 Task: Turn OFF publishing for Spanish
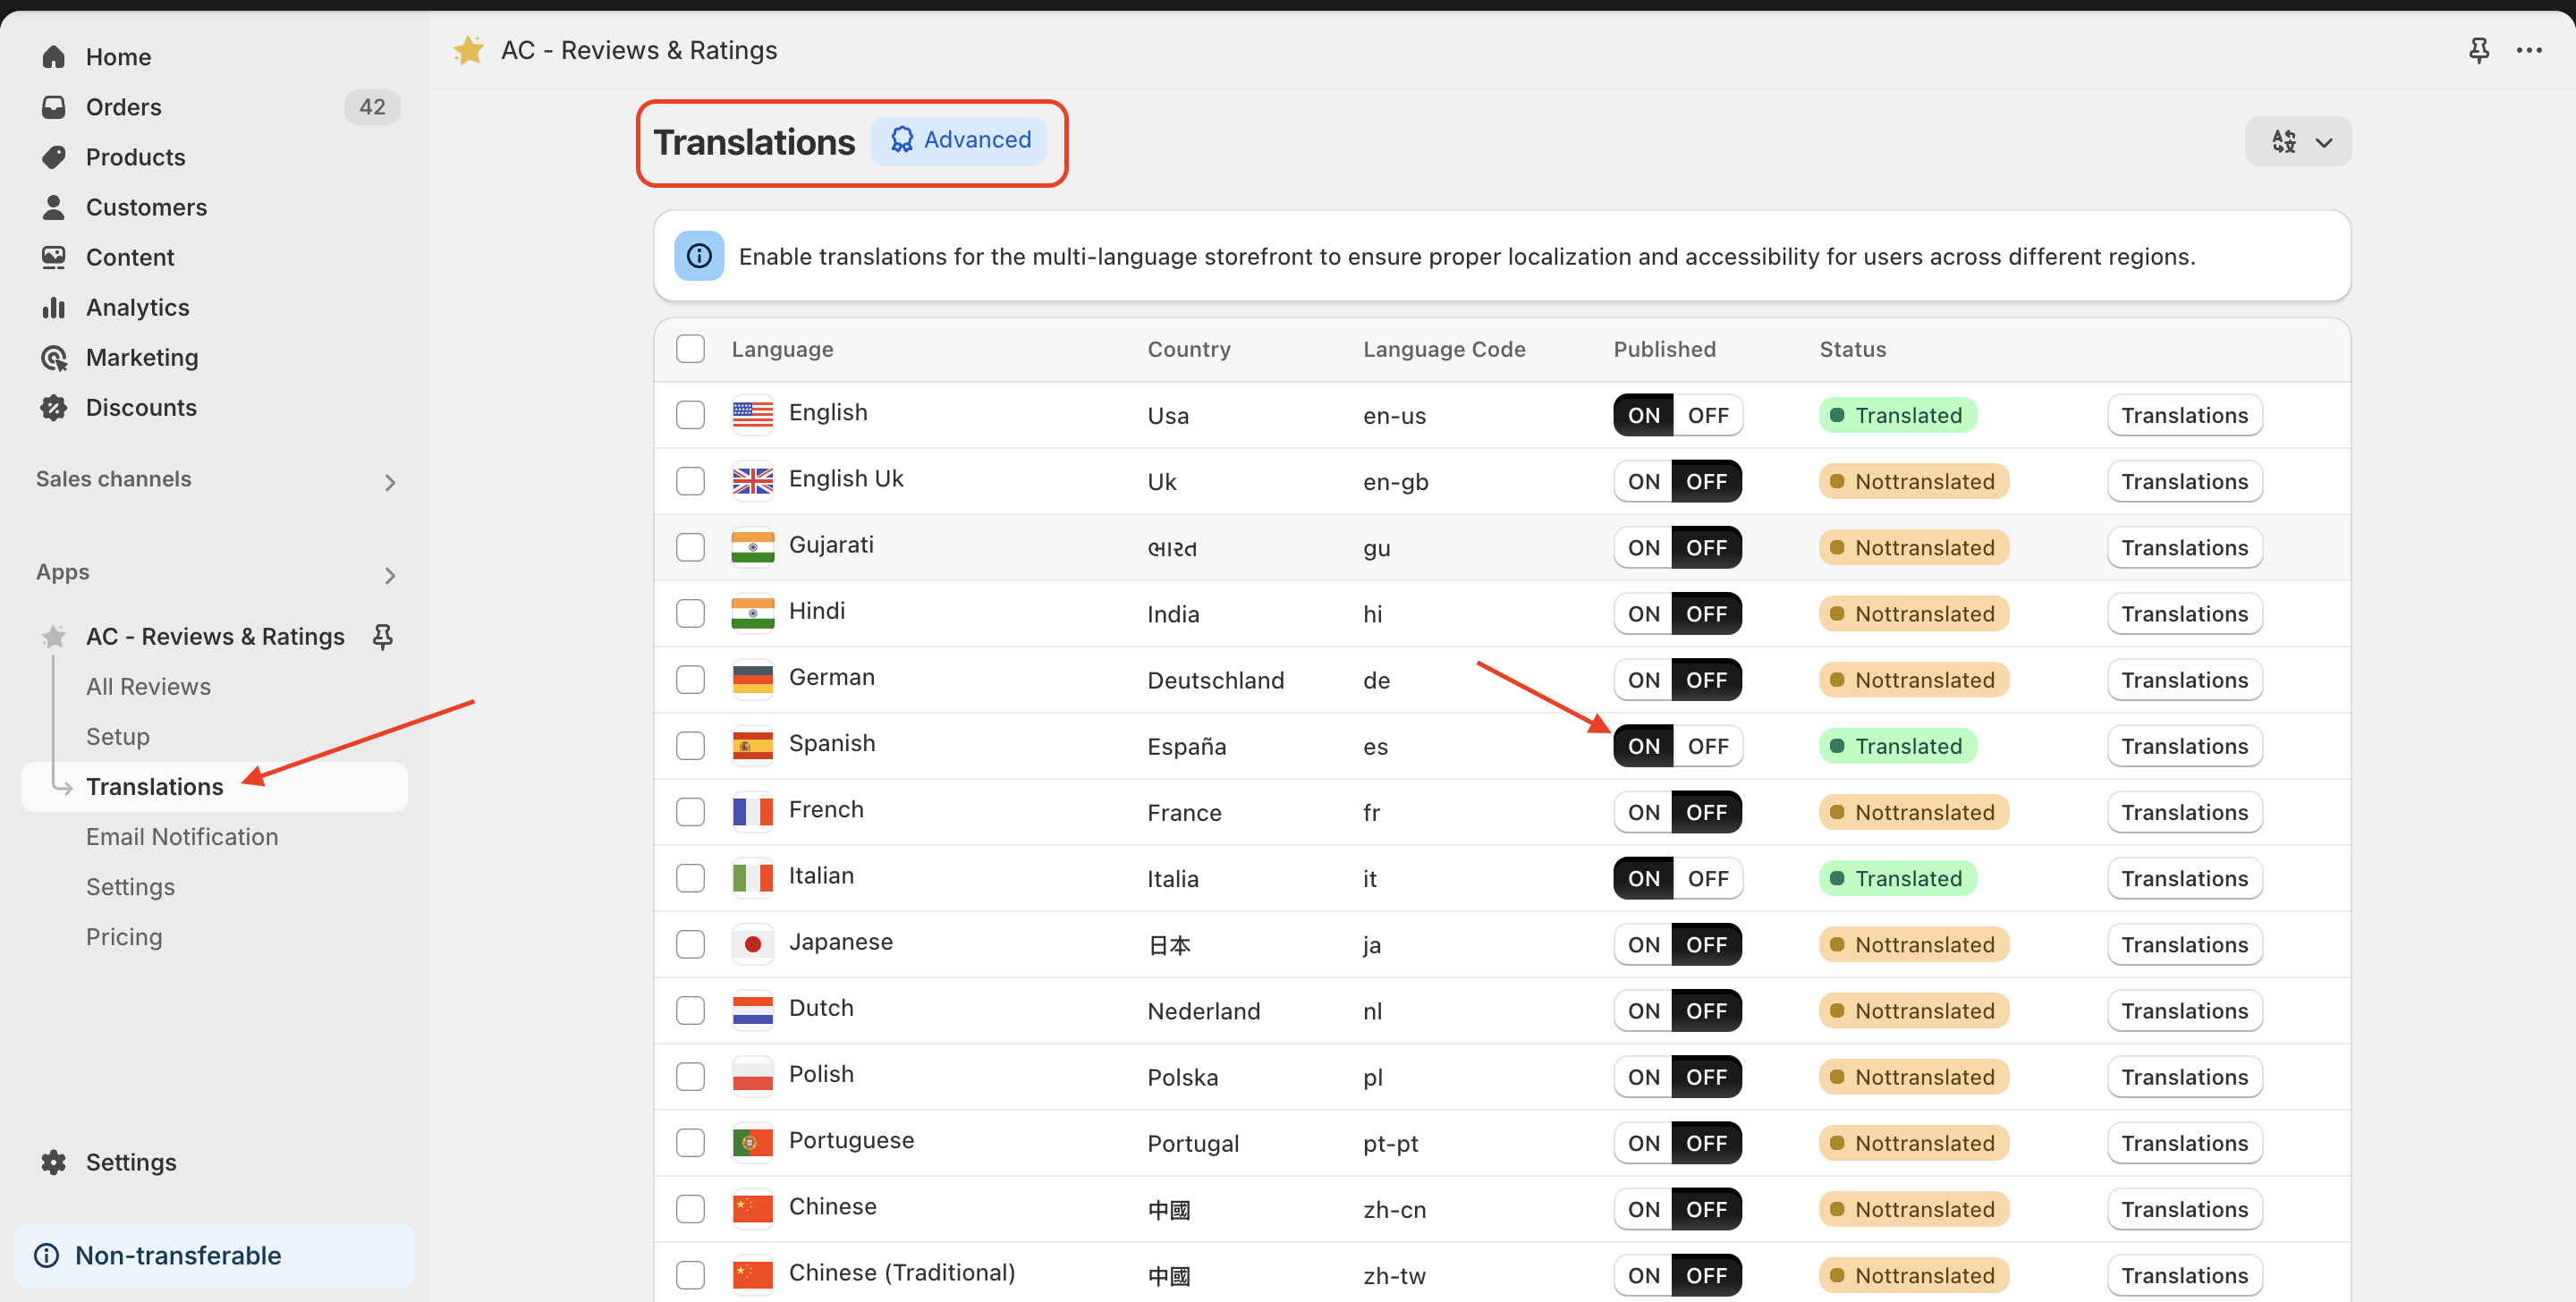click(1707, 746)
